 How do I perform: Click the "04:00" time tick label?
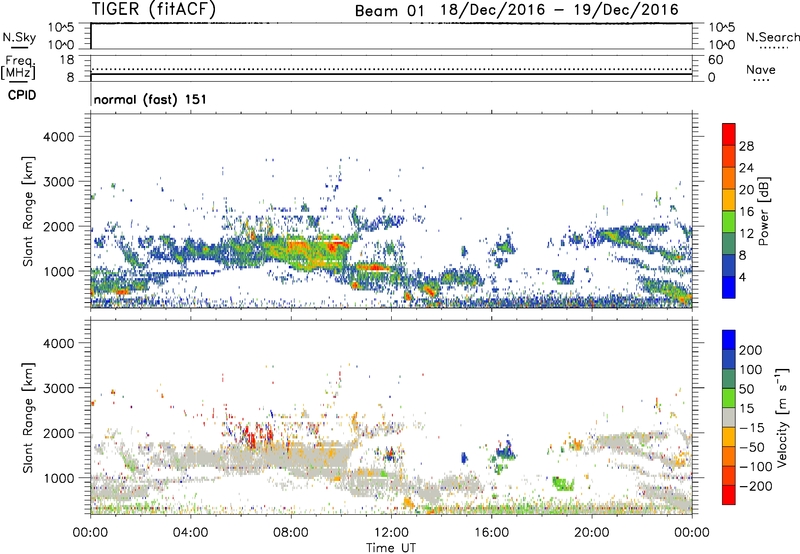pos(190,533)
